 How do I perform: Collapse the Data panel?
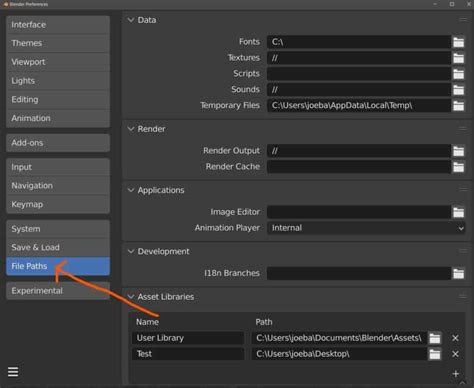(x=131, y=20)
